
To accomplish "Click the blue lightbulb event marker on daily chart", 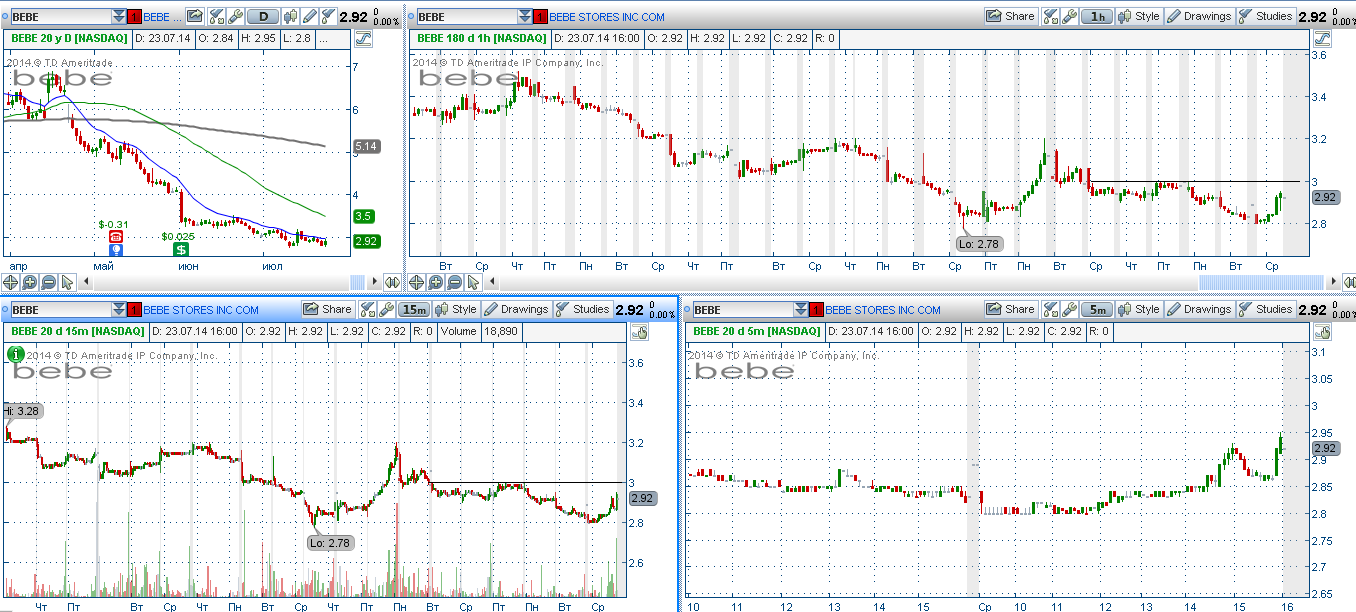I will tap(116, 250).
